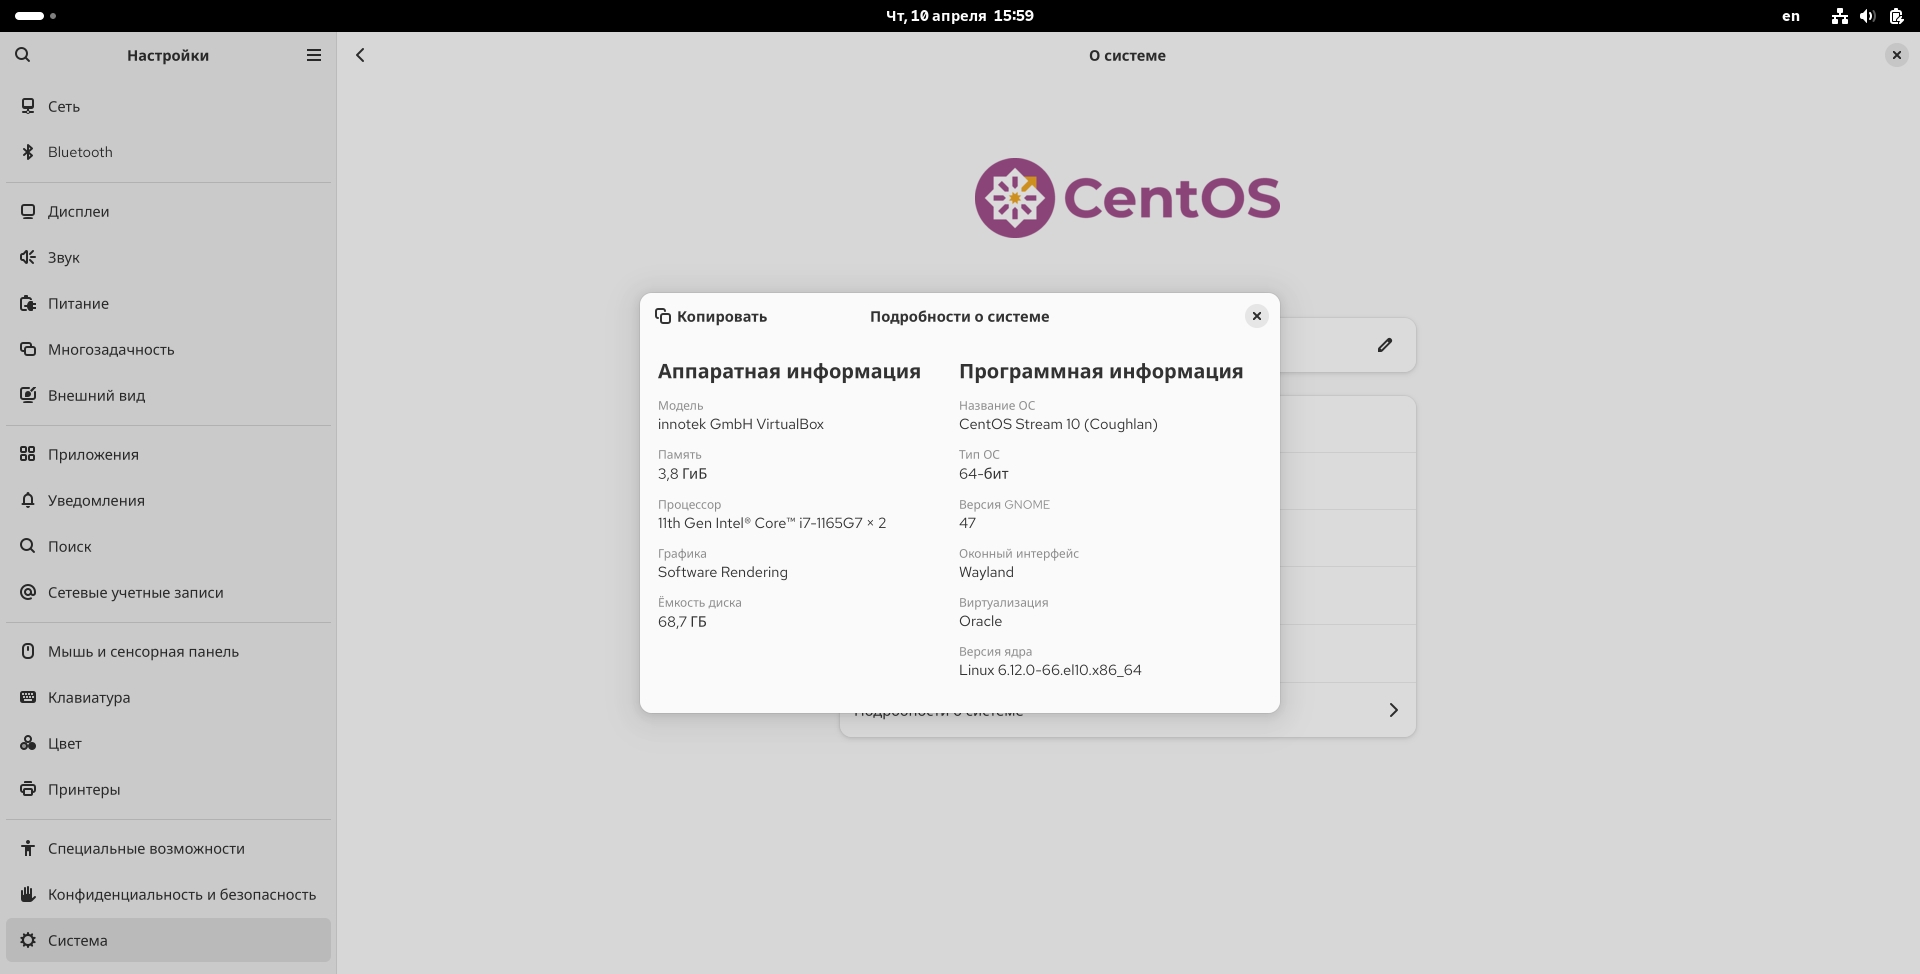This screenshot has width=1920, height=974.
Task: Click the 'Настройки' sidebar title
Action: click(x=168, y=56)
